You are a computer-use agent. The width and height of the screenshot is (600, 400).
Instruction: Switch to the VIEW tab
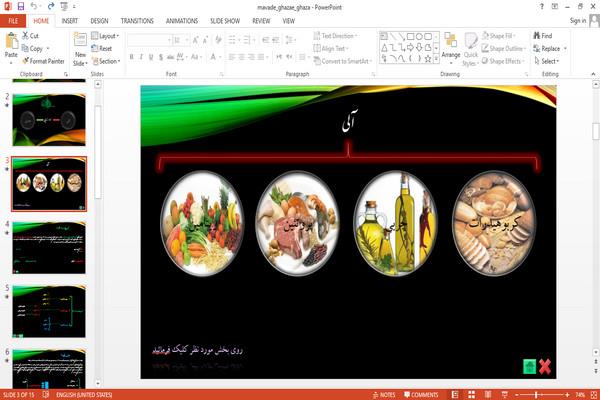tap(289, 21)
